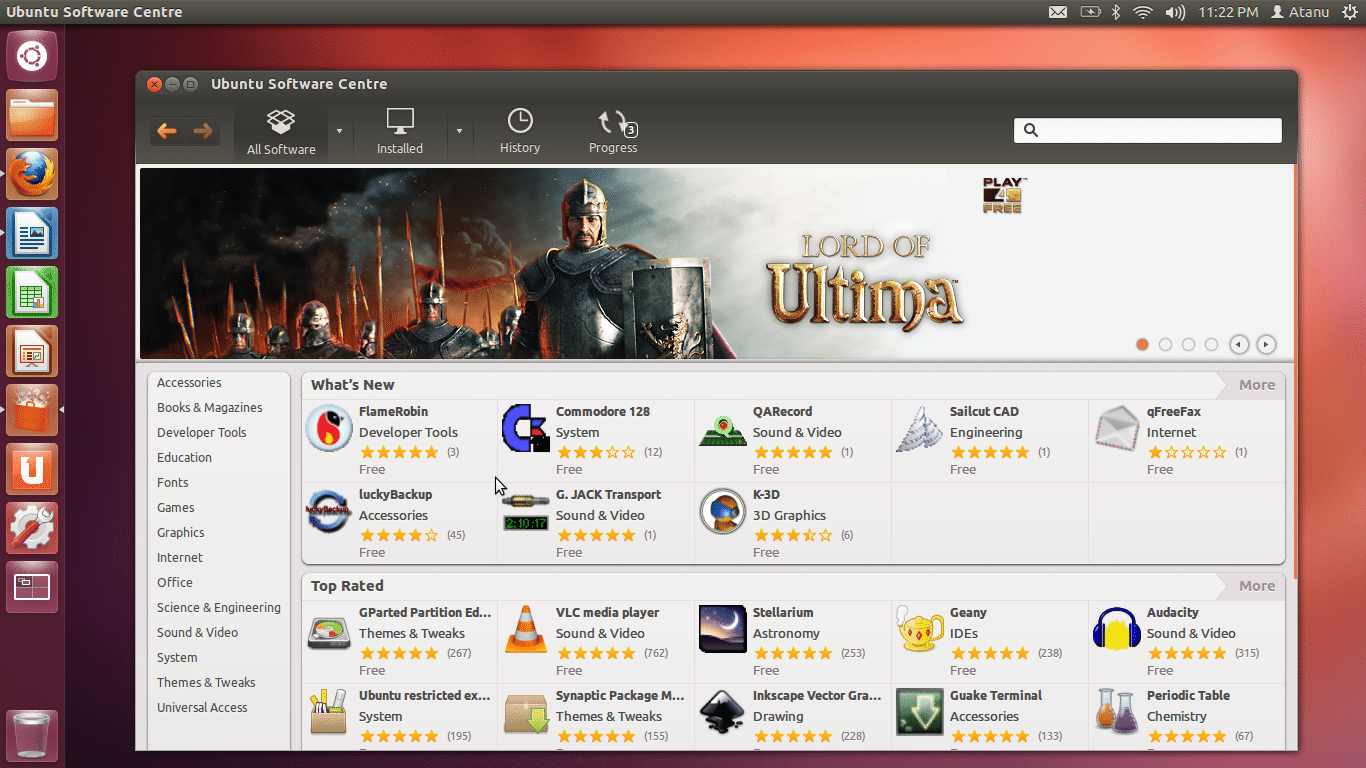This screenshot has height=768, width=1366.
Task: Select the Science & Engineering category
Action: tap(219, 608)
